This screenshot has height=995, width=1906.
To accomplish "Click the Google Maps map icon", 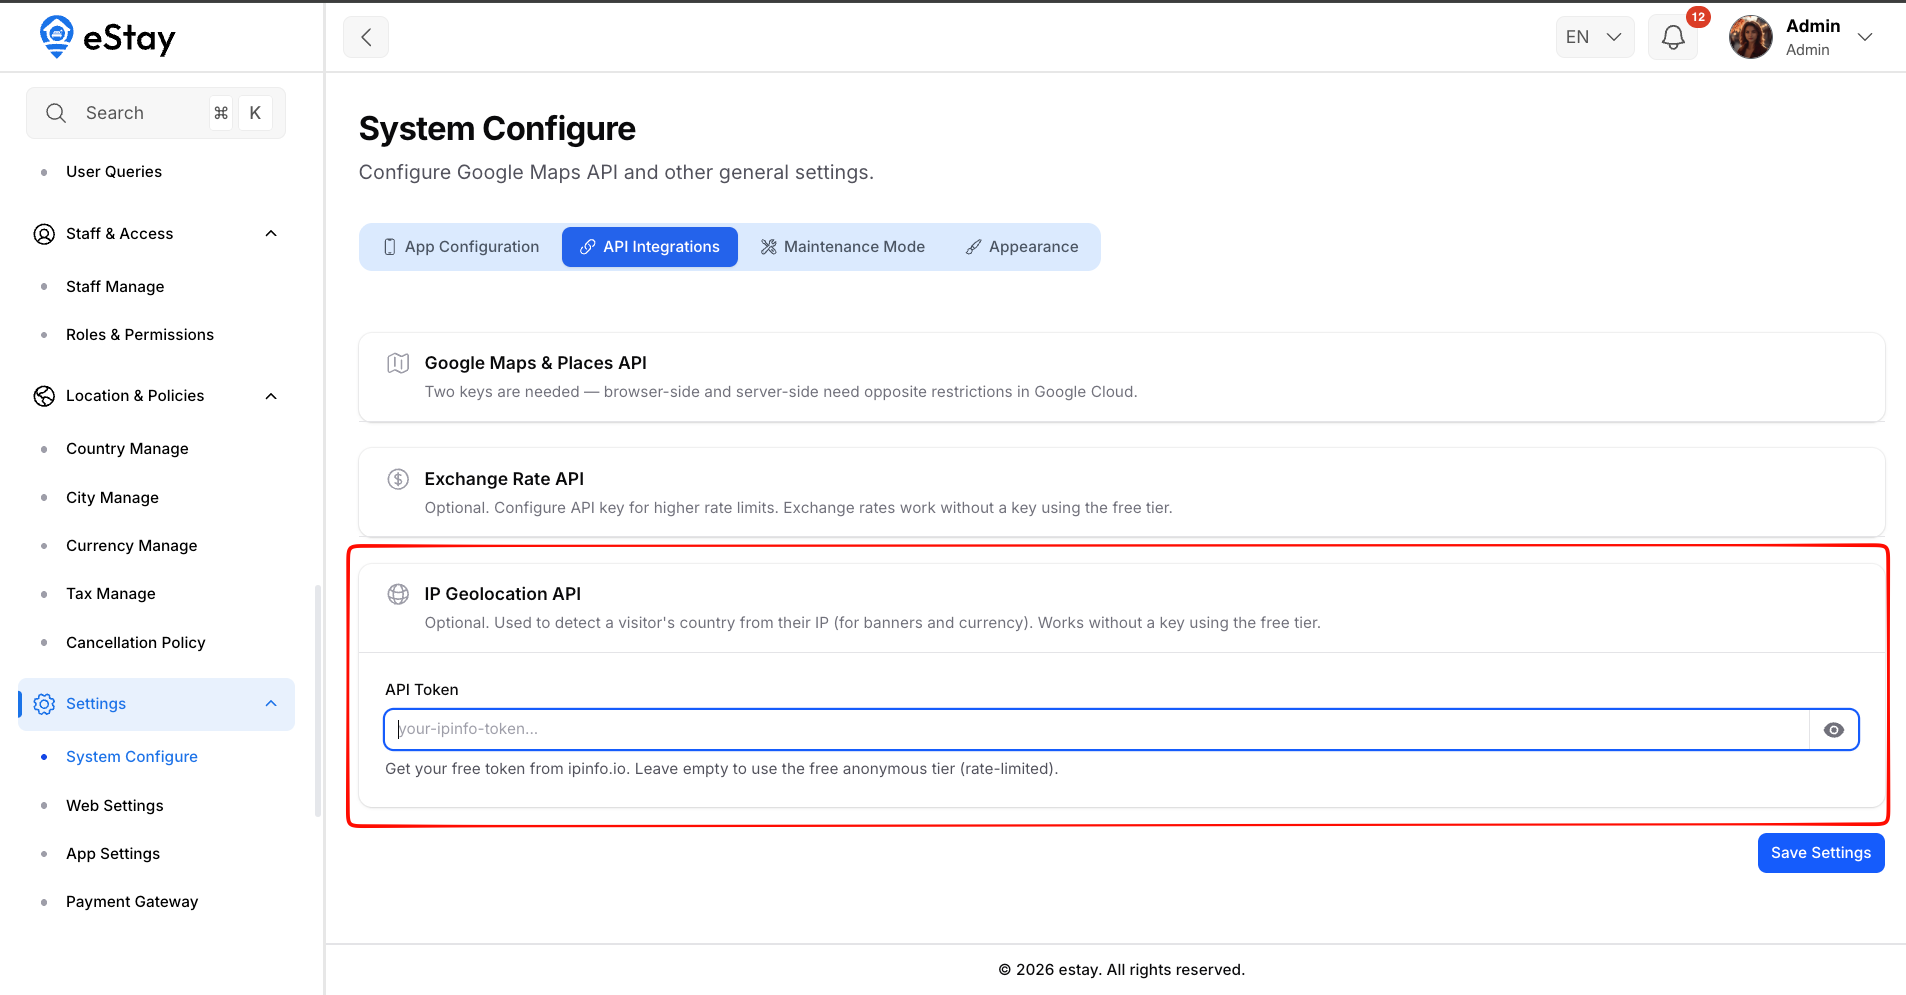I will [398, 363].
